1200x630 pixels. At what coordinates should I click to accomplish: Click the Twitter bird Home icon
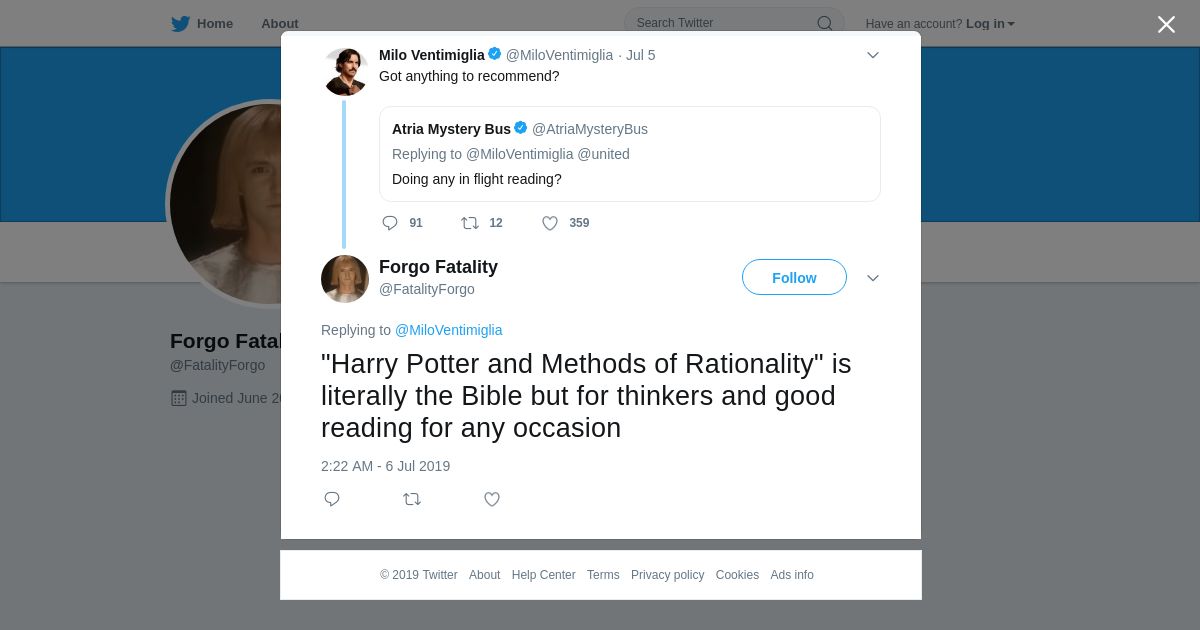coord(180,24)
